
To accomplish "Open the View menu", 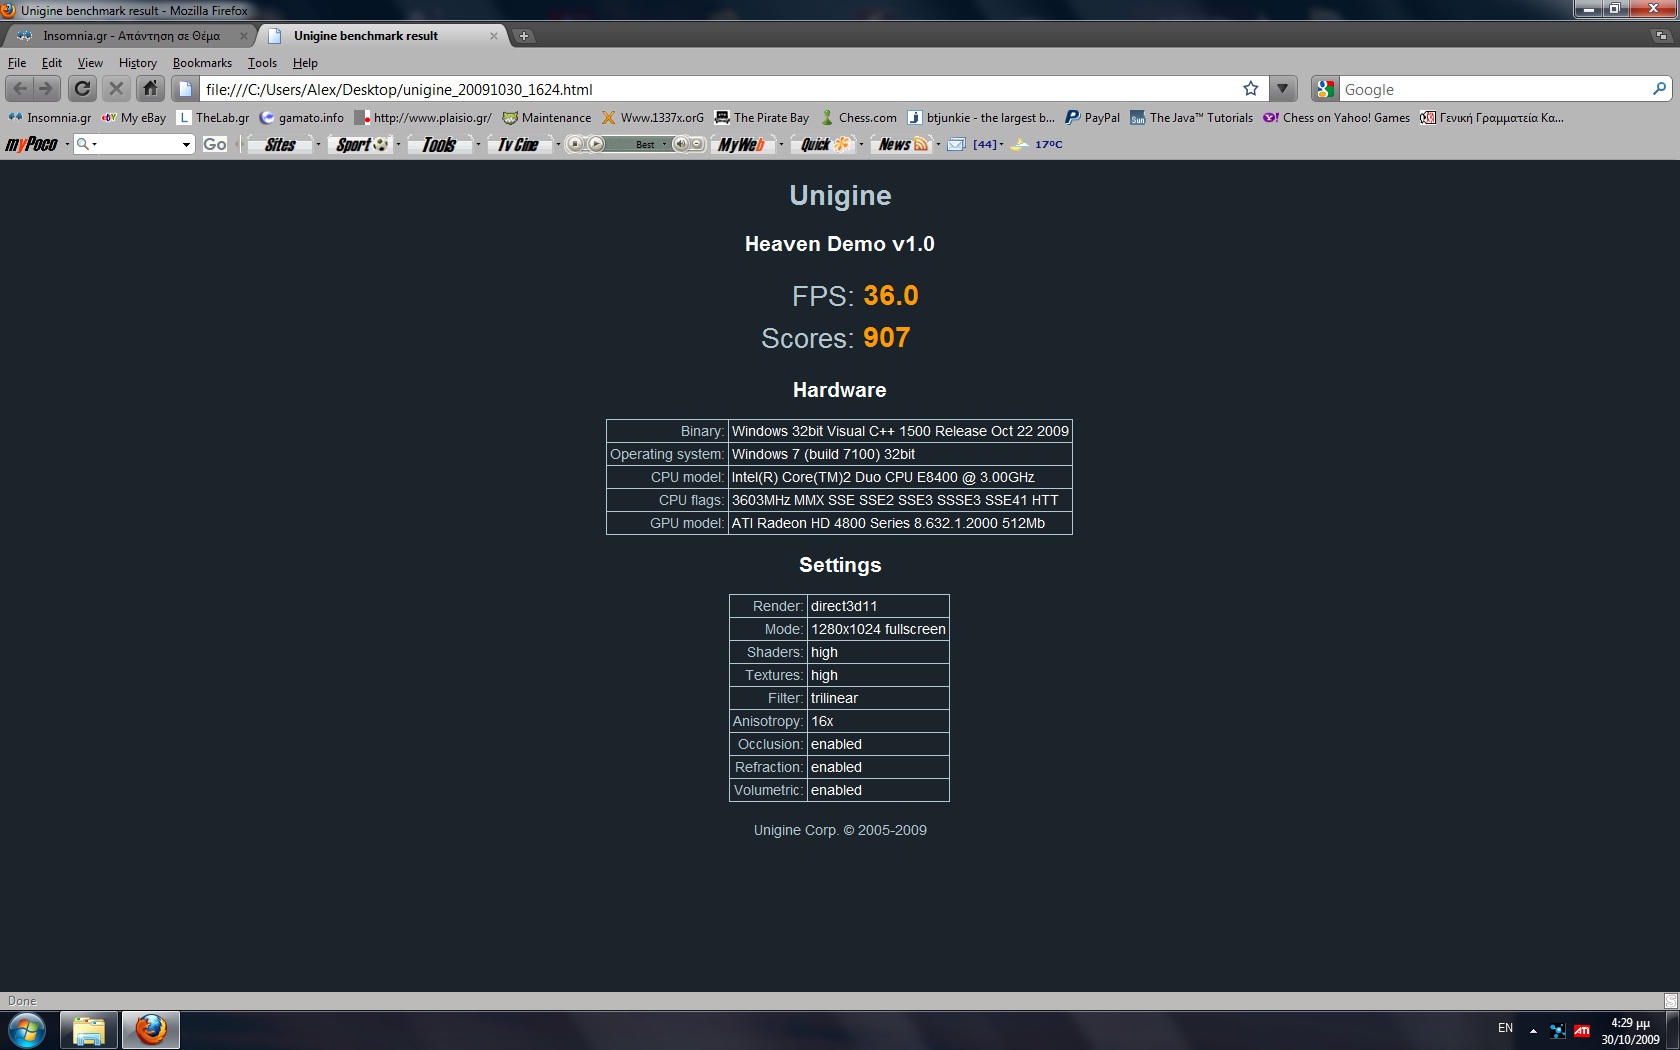I will [x=90, y=63].
